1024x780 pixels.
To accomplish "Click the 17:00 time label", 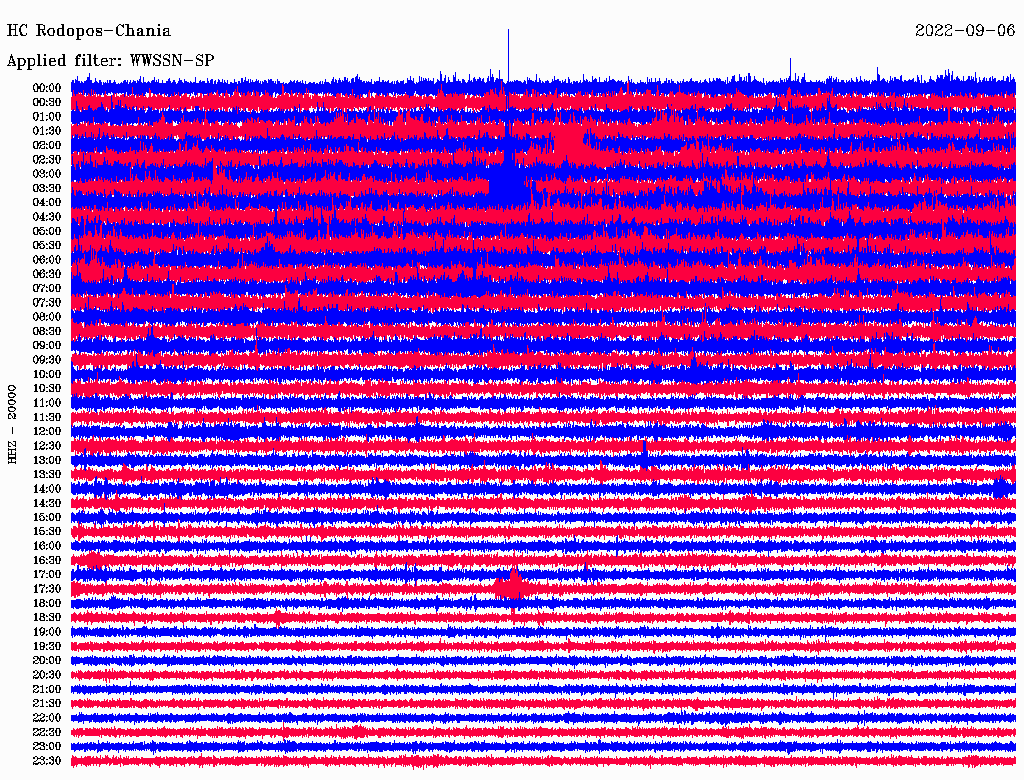I will click(46, 575).
